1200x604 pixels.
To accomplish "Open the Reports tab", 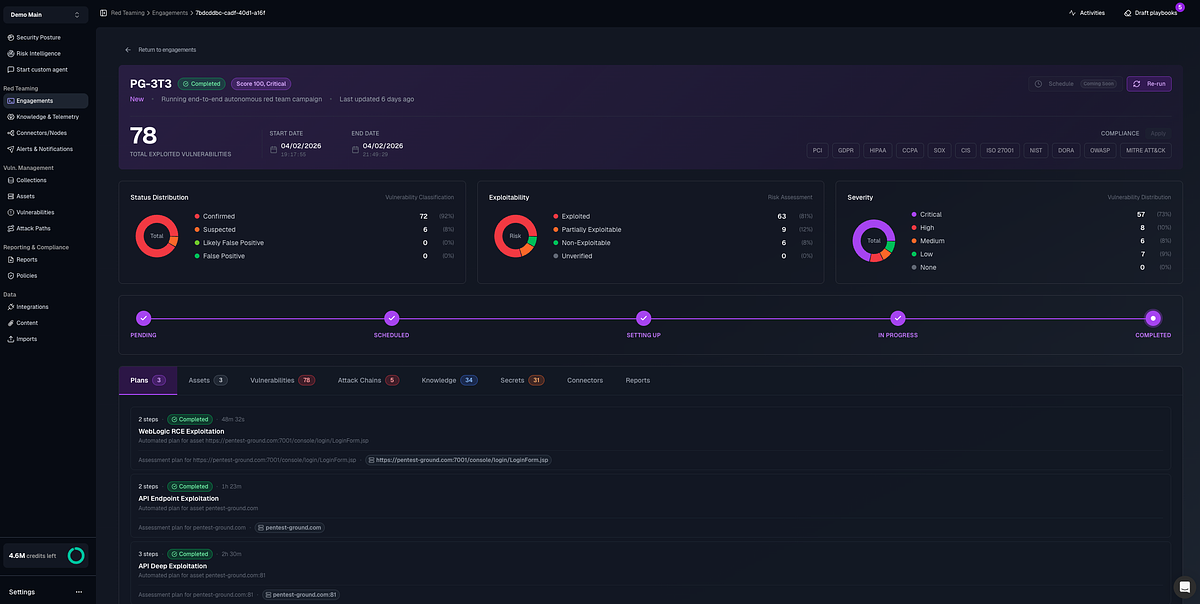I will (x=638, y=380).
